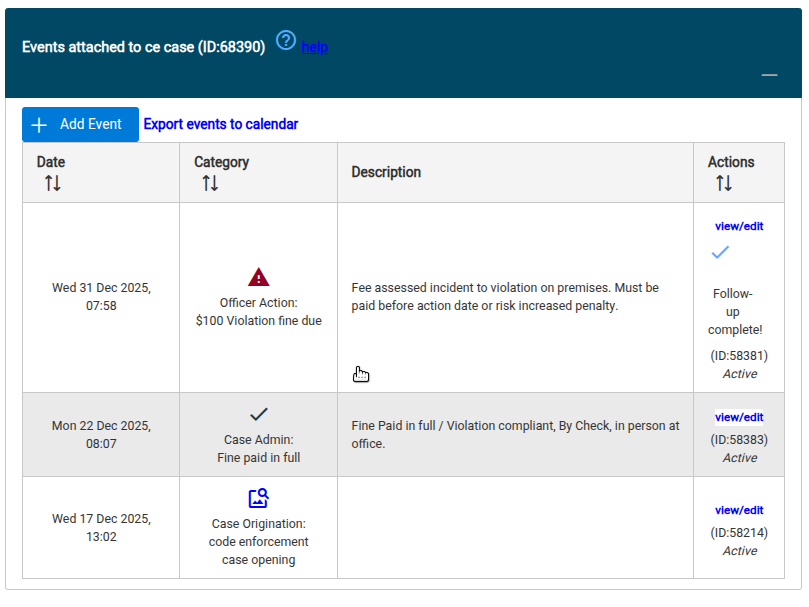Open the help link in header
Viewport: 809px width, 607px height.
point(315,47)
